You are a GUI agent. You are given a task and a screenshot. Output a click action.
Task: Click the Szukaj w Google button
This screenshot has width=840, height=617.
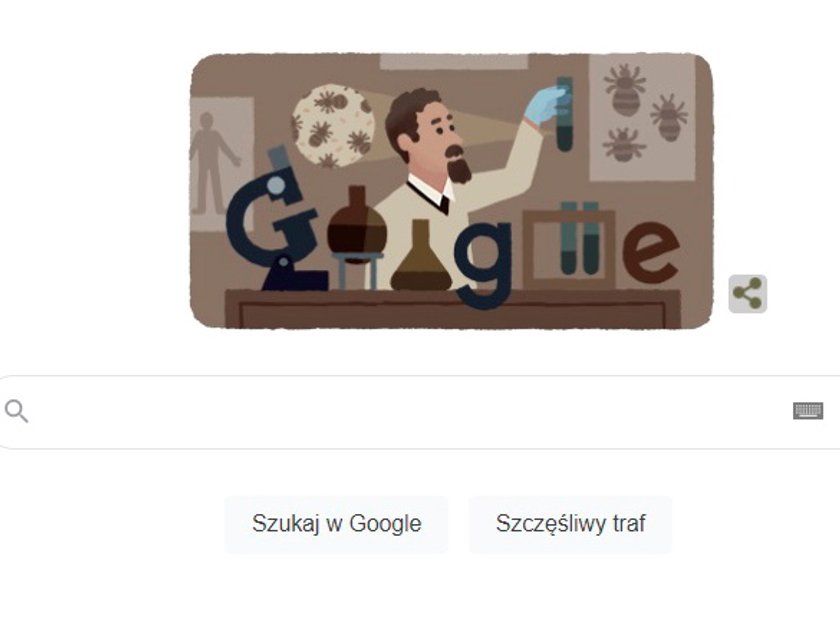[336, 524]
